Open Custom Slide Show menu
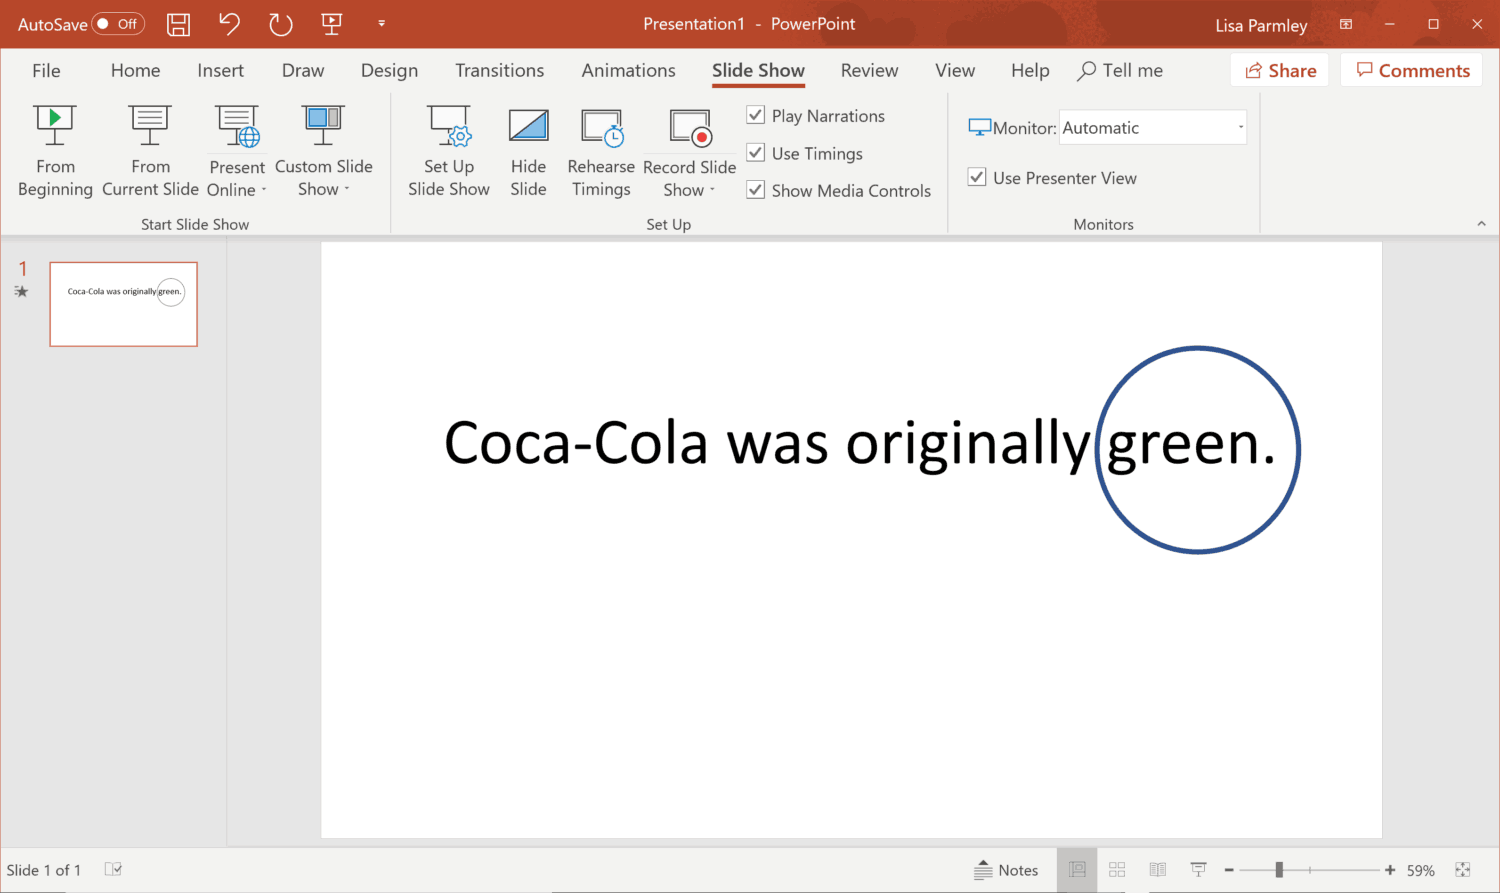 [323, 150]
